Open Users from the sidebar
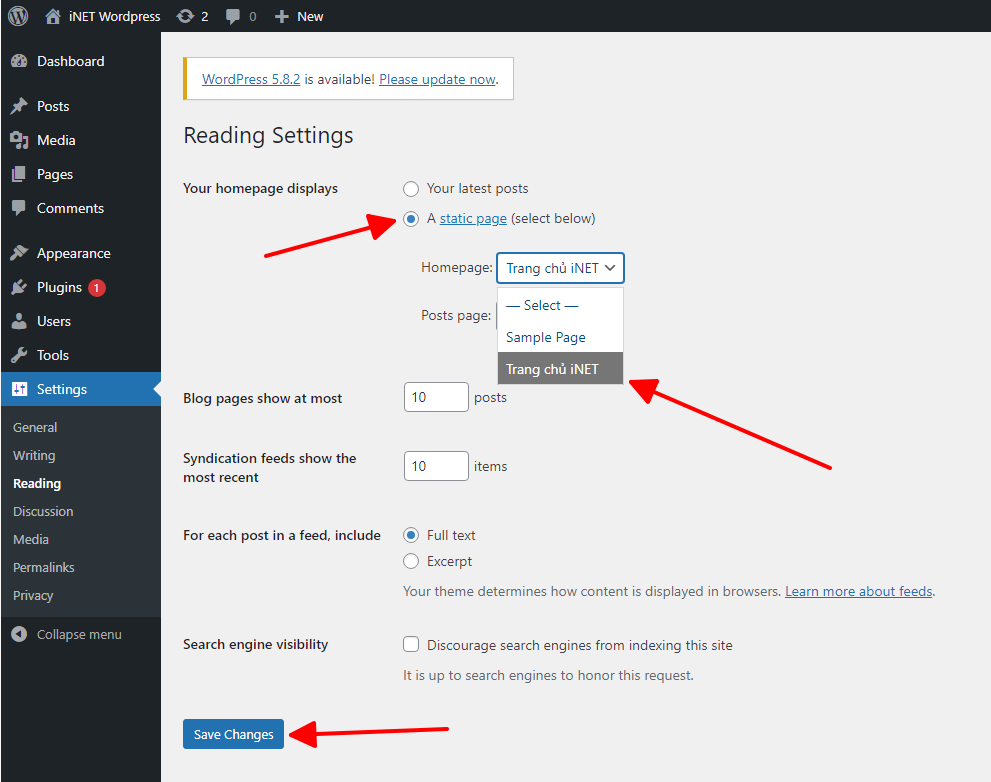 point(54,321)
